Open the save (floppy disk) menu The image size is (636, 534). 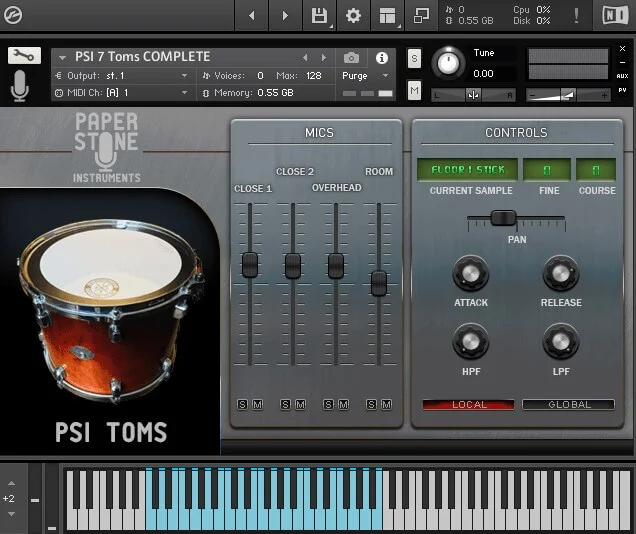click(x=320, y=15)
